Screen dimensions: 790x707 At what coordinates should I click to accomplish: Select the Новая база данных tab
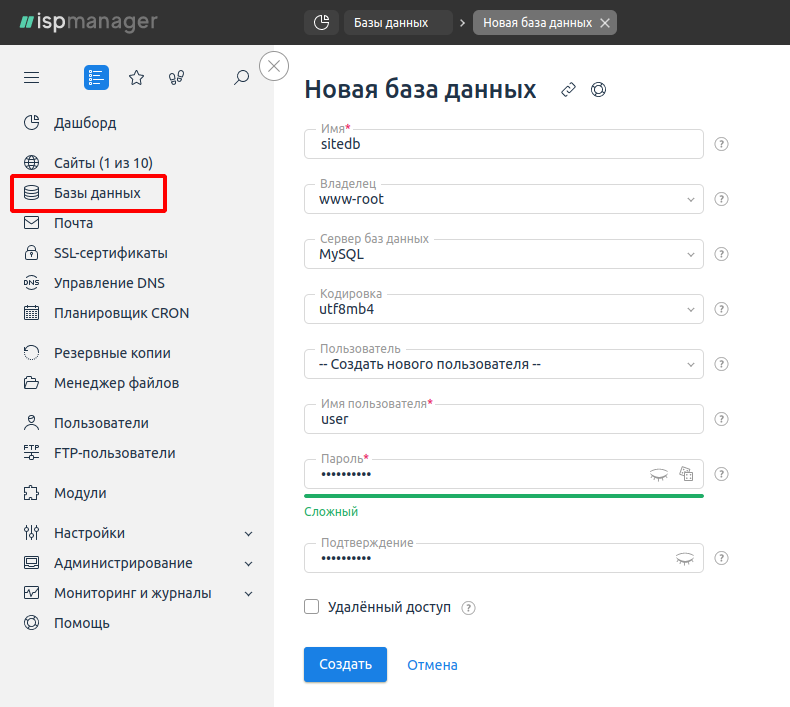point(538,23)
